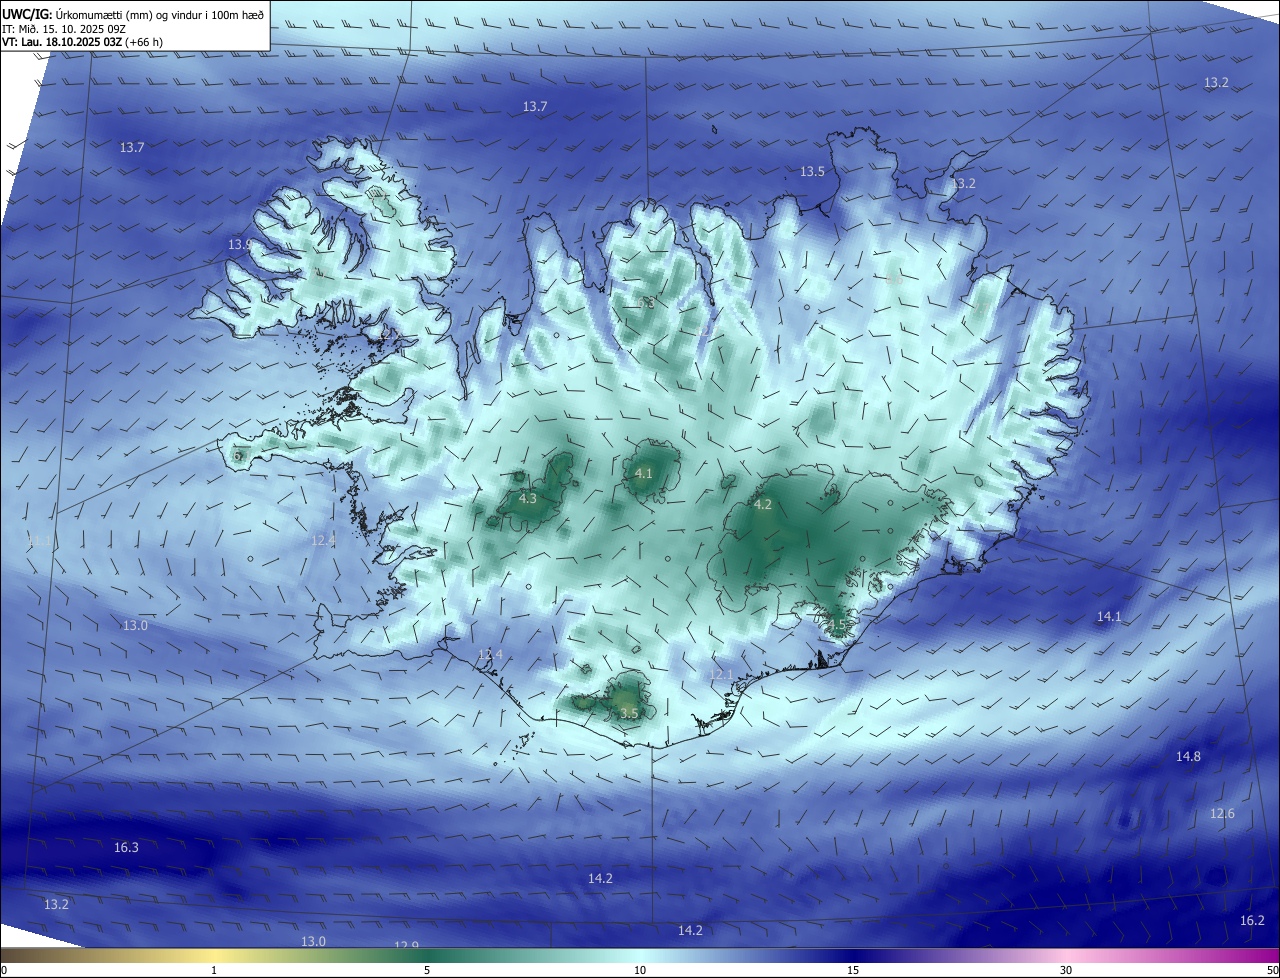The image size is (1280, 978).
Task: Click the 4.1 value on the central glacier
Action: 643,474
